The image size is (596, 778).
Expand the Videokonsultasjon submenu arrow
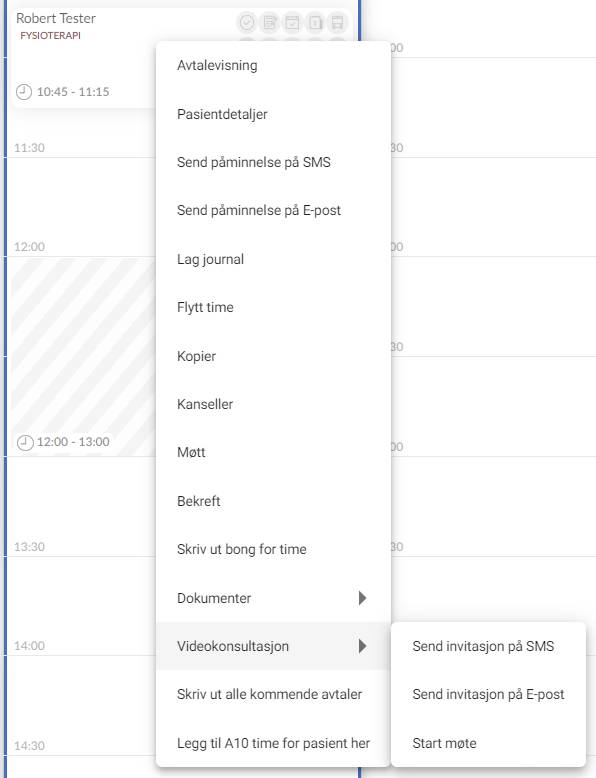[362, 646]
